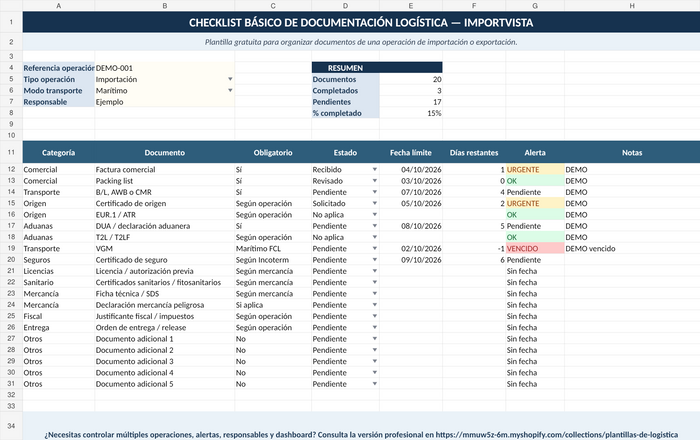Screen dimensions: 700x440
Task: Click the DEMO-001 reference cell
Action: click(164, 68)
